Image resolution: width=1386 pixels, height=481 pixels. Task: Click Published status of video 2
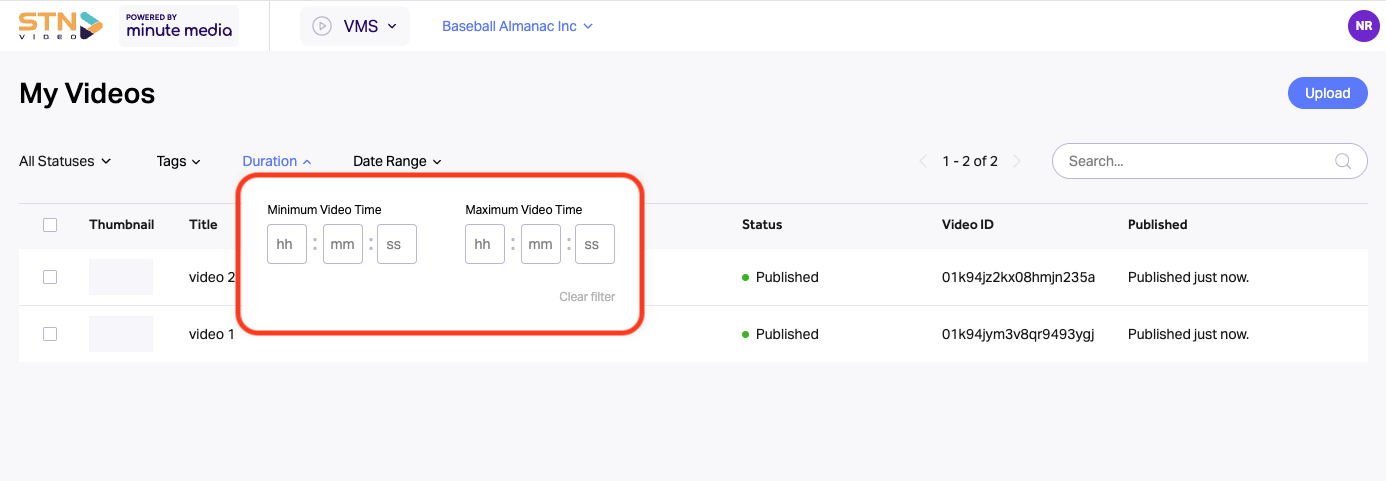pos(781,277)
